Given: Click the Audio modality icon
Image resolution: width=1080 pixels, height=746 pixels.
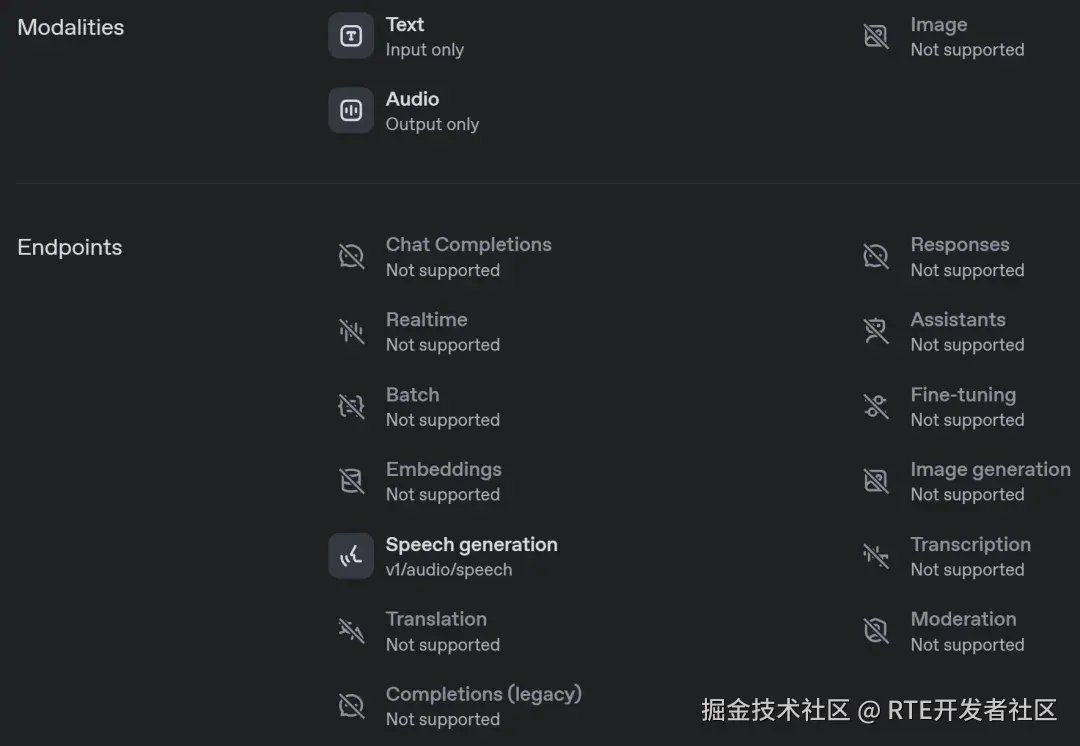Looking at the screenshot, I should click(x=351, y=110).
